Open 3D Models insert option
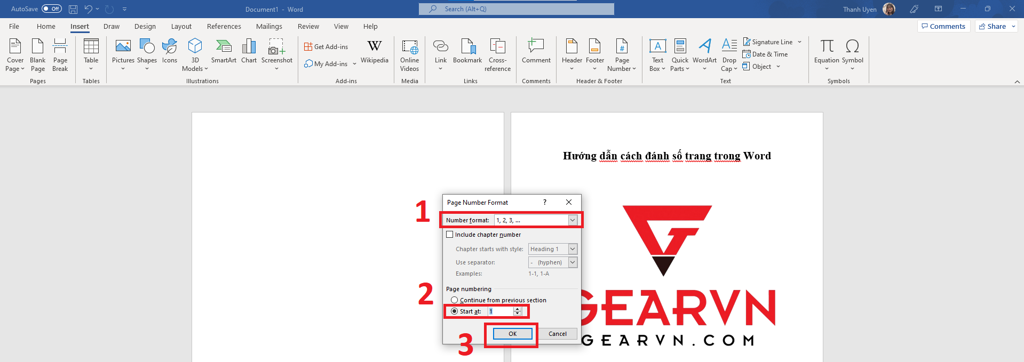This screenshot has height=362, width=1024. coord(195,55)
